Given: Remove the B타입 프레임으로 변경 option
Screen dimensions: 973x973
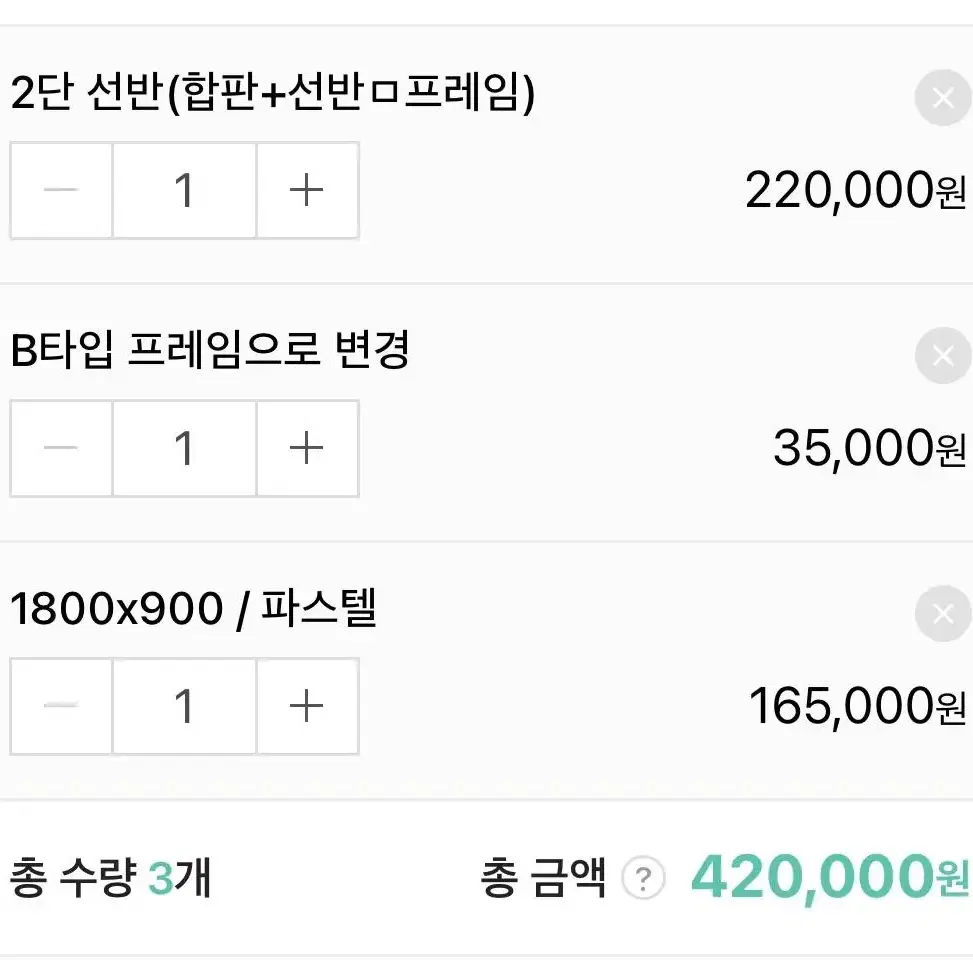Looking at the screenshot, I should click(x=943, y=356).
